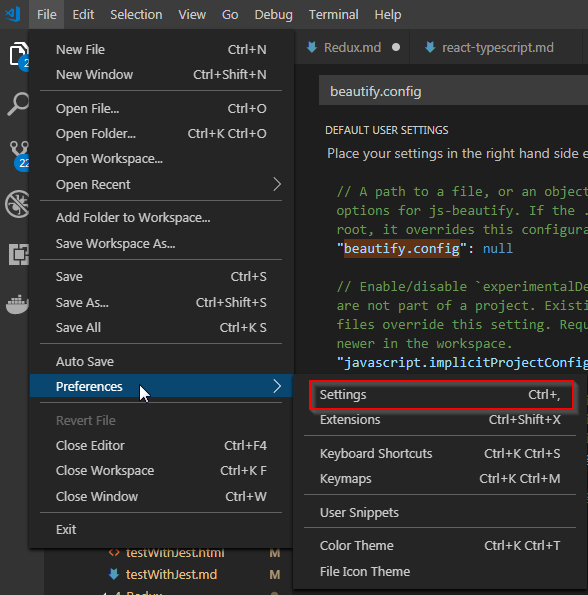Viewport: 588px width, 595px height.
Task: Open the Docker whale icon in activity bar
Action: pos(17,304)
